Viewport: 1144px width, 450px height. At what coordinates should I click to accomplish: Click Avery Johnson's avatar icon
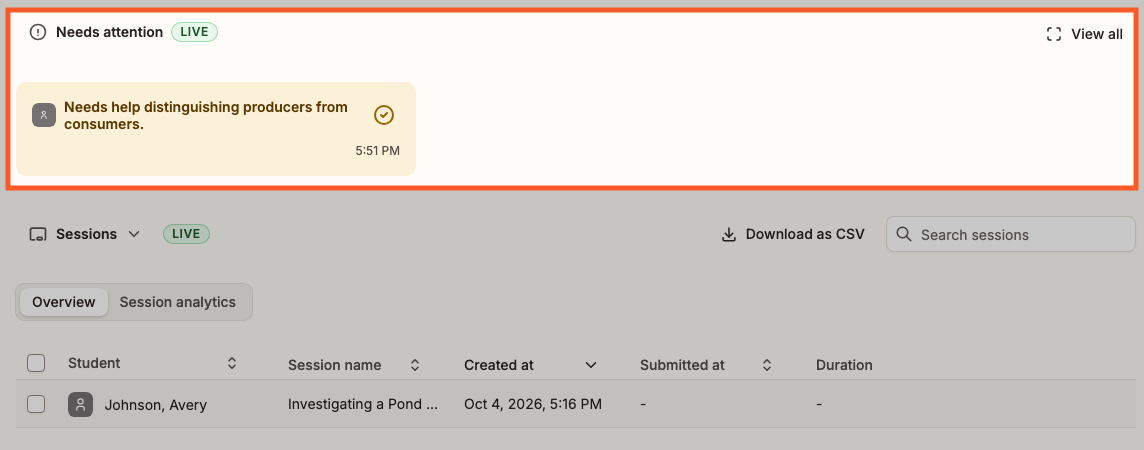[80, 404]
